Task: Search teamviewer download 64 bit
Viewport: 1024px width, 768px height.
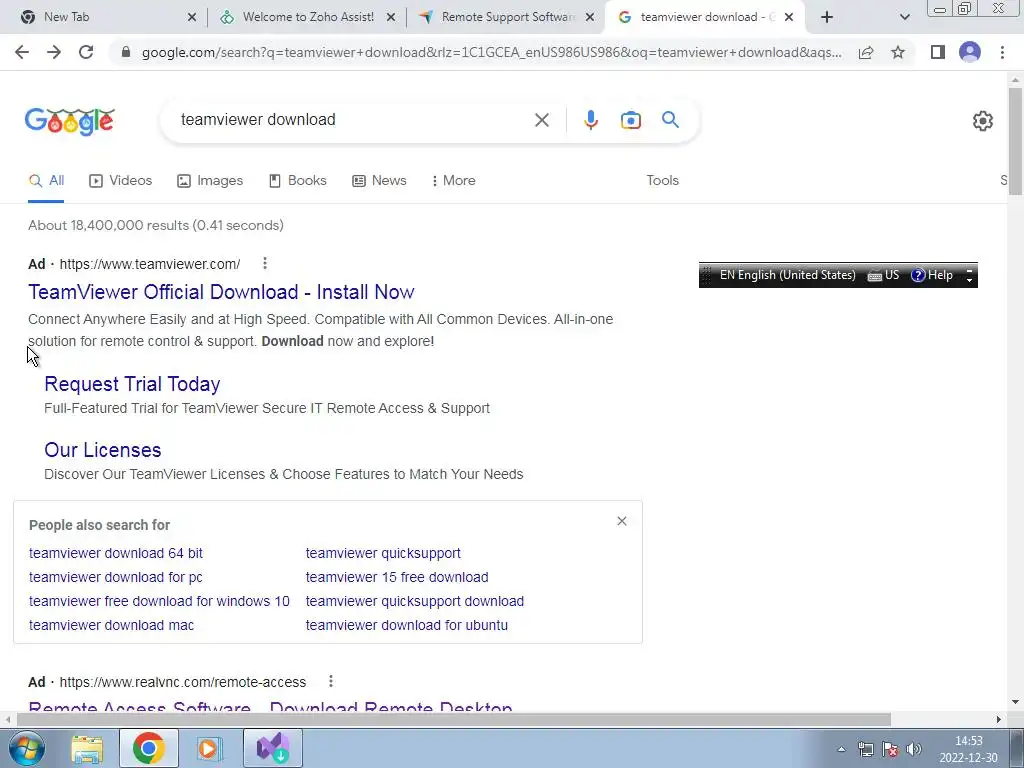Action: pyautogui.click(x=116, y=553)
